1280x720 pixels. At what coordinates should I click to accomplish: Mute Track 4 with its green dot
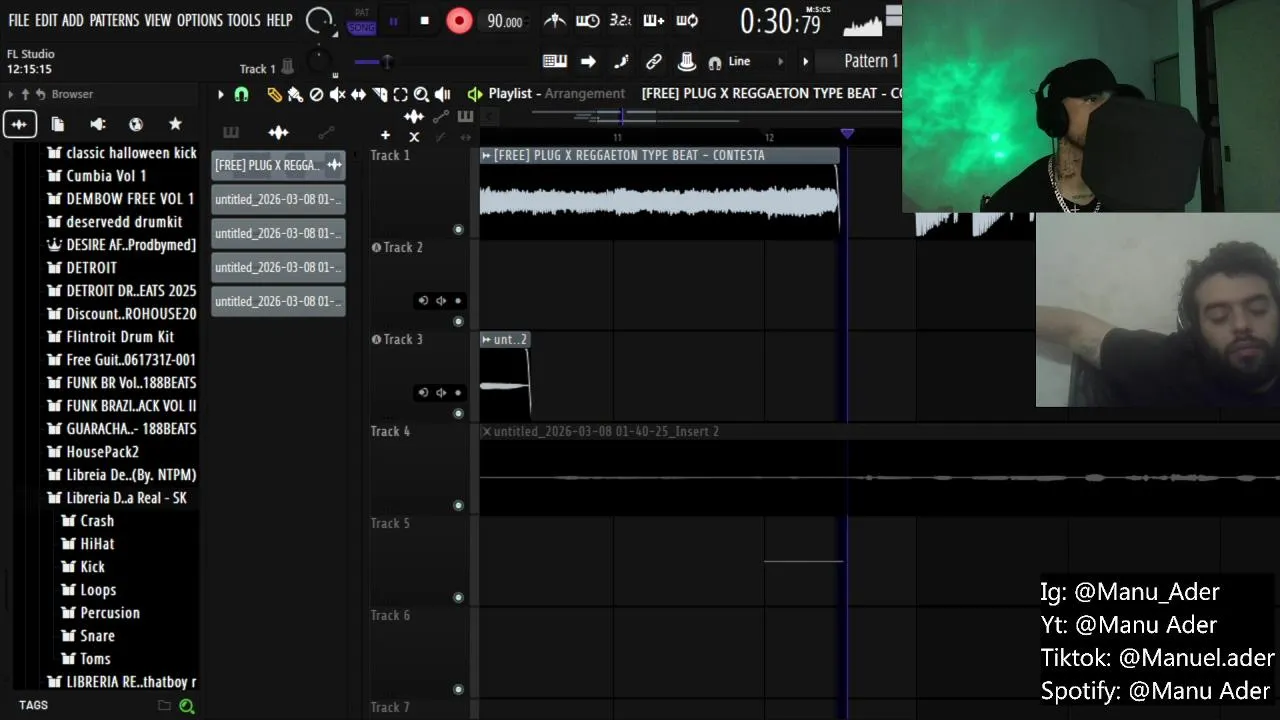(x=458, y=506)
